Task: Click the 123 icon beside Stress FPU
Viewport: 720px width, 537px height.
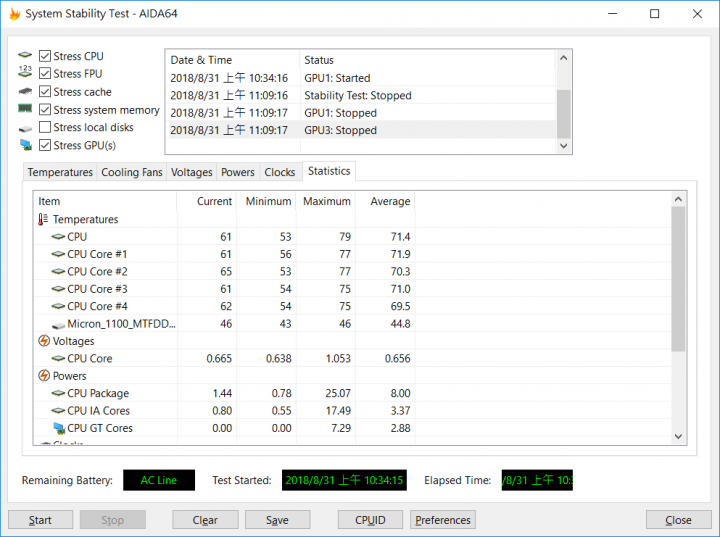Action: [x=25, y=72]
